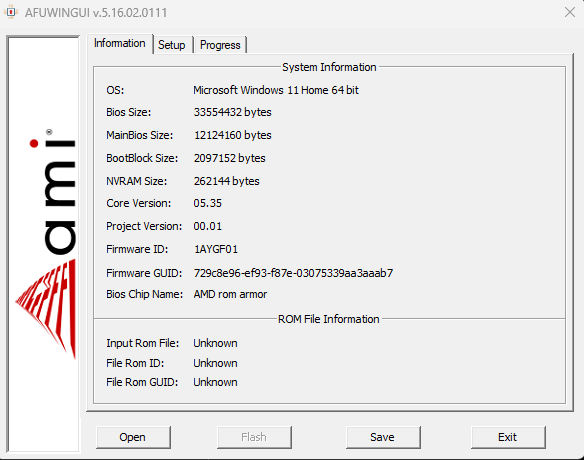Select Bios Size value '33554432 bytes'
This screenshot has width=584, height=460.
[232, 112]
